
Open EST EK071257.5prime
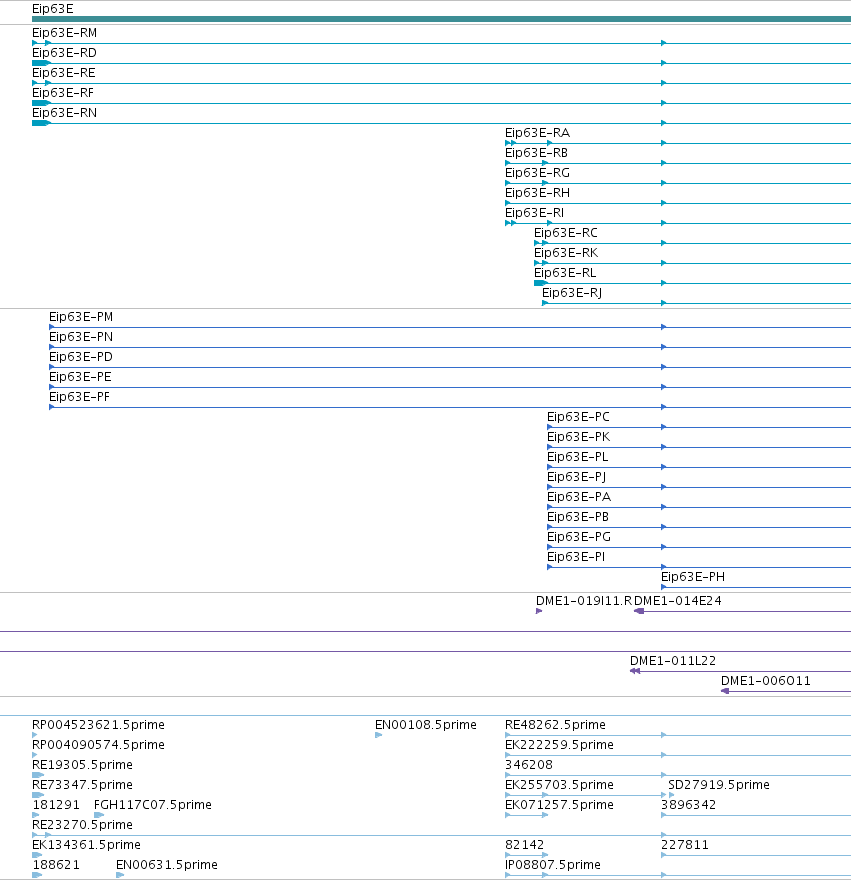click(559, 805)
